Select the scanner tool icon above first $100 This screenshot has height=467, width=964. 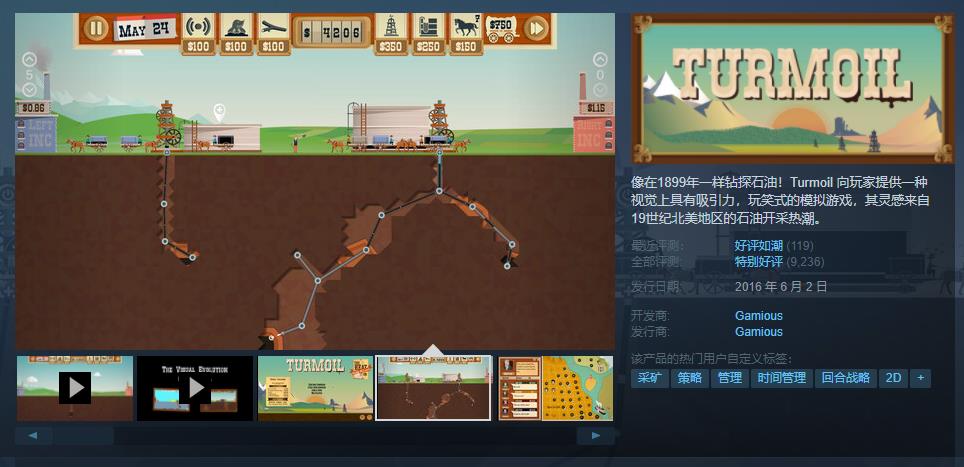coord(198,26)
